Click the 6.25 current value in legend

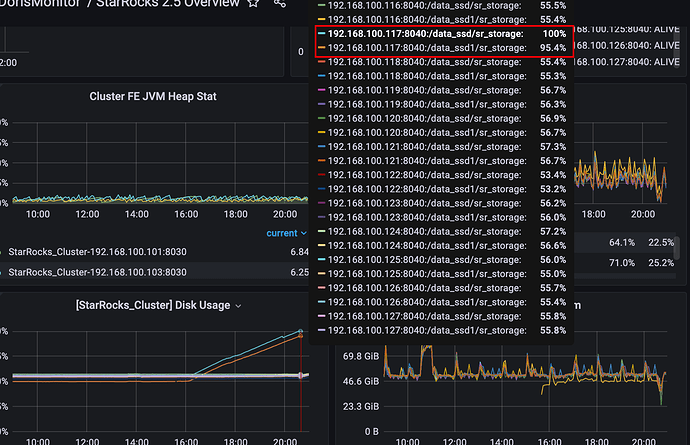coord(299,272)
